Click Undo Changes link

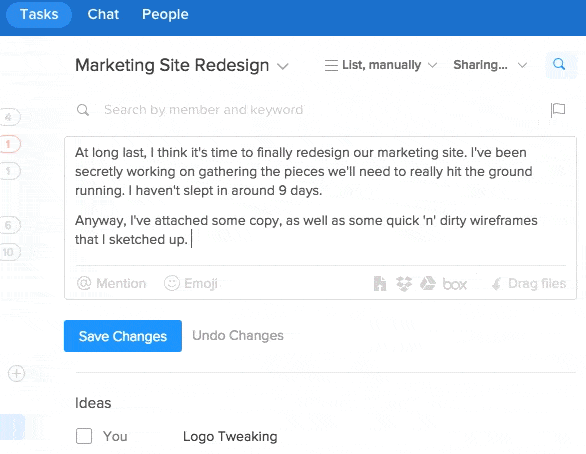pyautogui.click(x=238, y=336)
